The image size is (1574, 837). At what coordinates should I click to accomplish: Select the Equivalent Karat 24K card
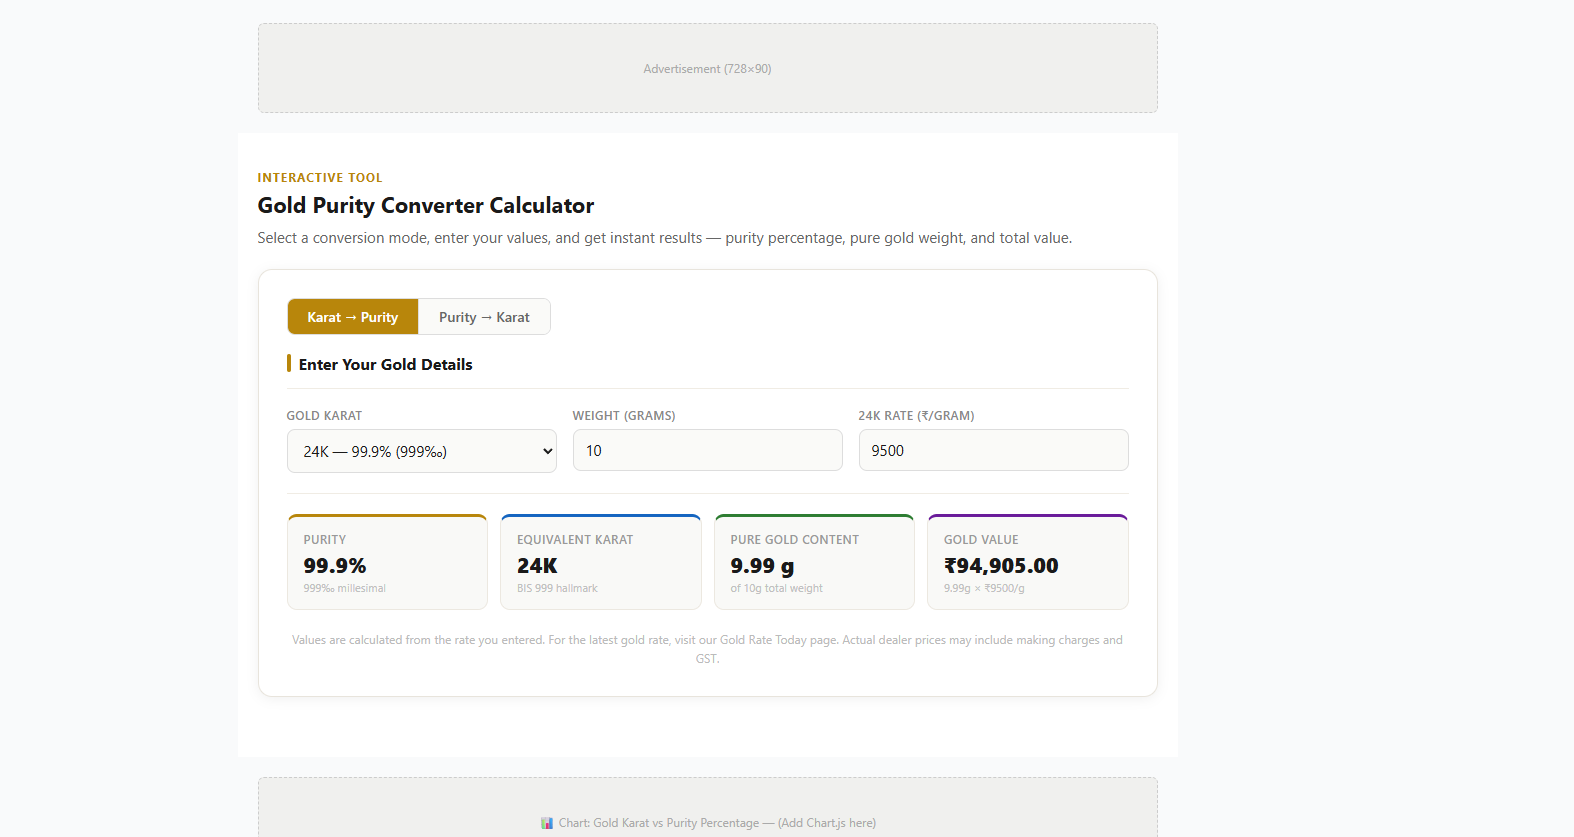(601, 562)
